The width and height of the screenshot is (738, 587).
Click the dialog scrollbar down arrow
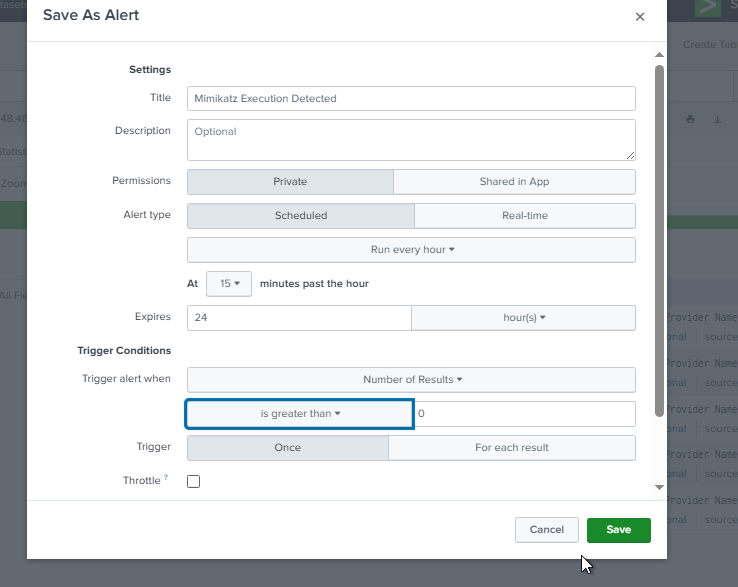pos(659,487)
